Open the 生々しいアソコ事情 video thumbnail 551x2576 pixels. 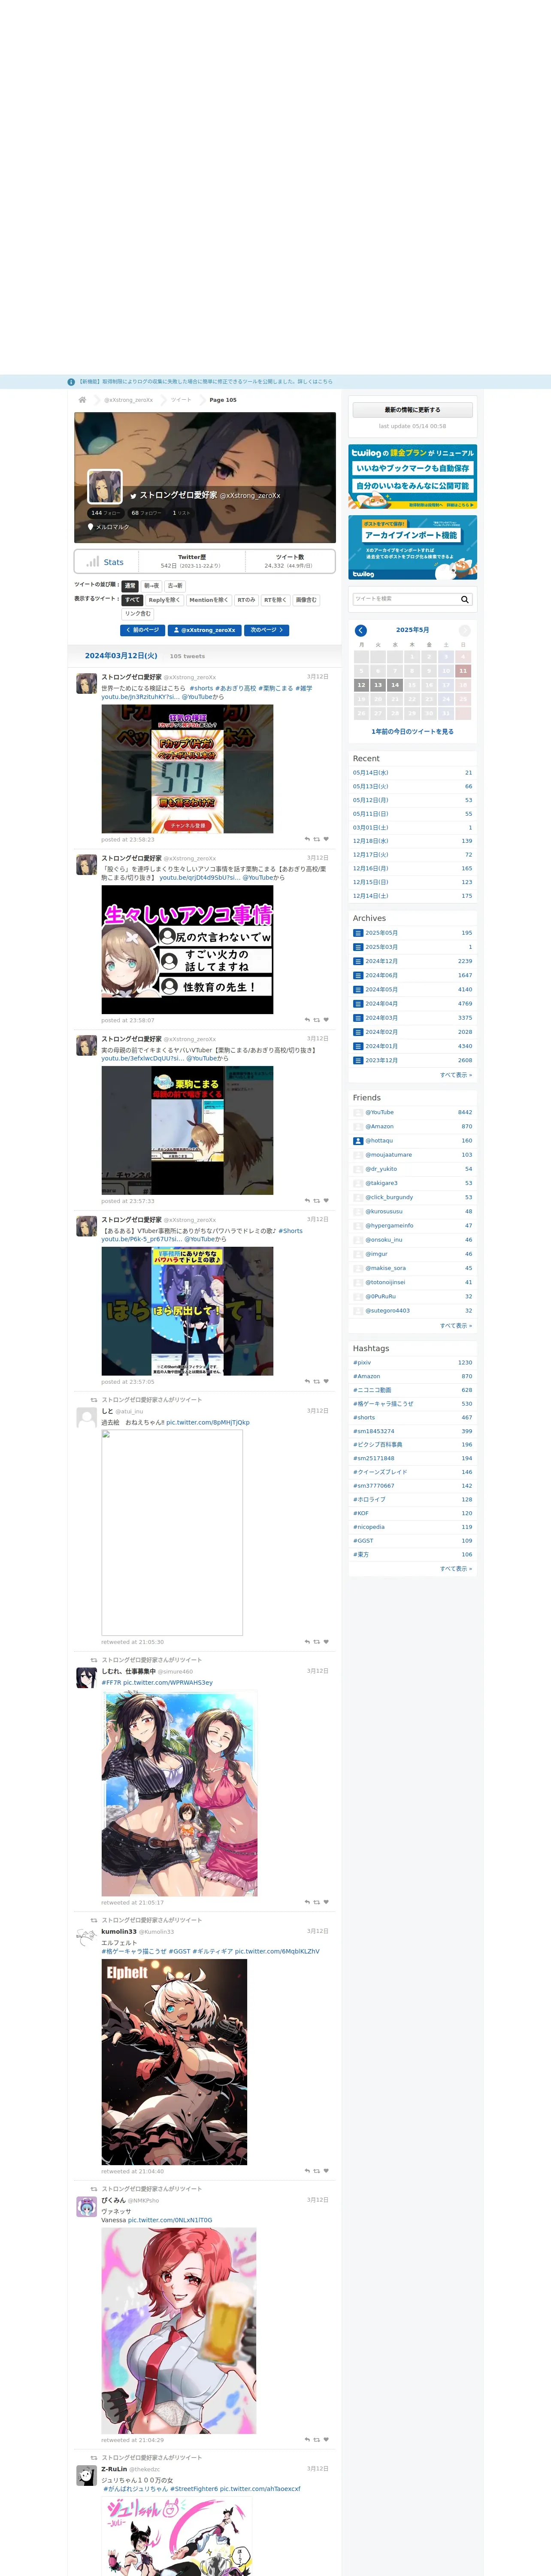tap(187, 950)
